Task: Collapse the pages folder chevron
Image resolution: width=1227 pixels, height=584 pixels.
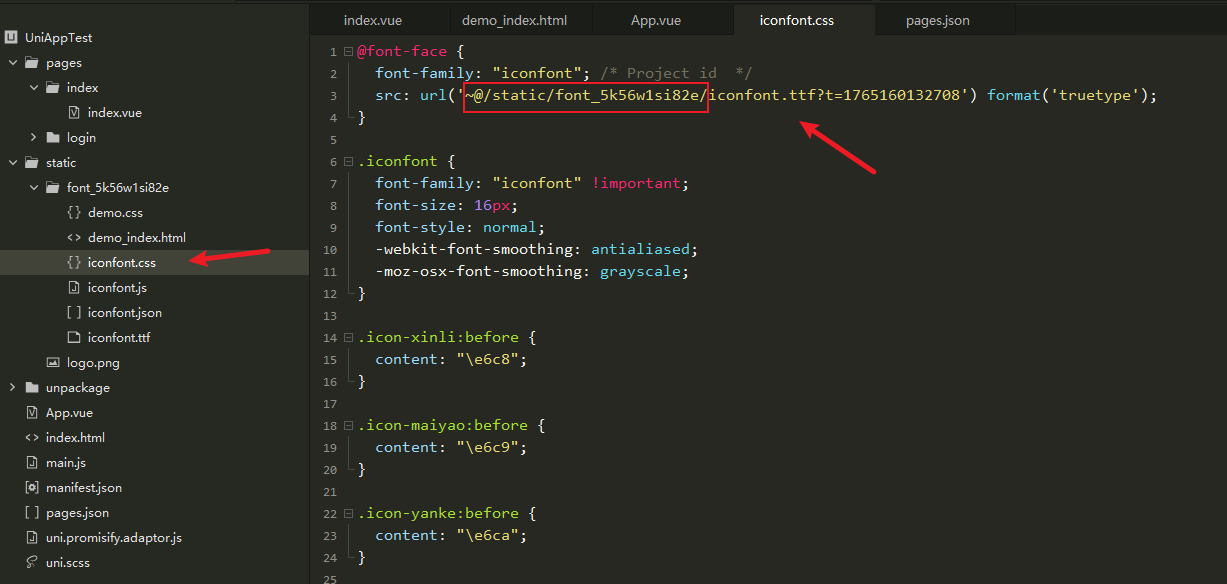Action: click(12, 62)
